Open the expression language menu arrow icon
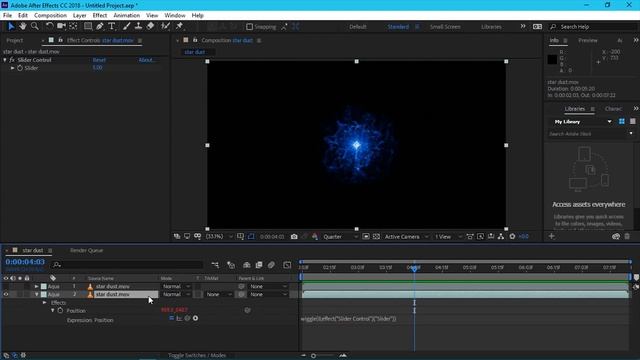This screenshot has height=360, width=640. coord(196,318)
